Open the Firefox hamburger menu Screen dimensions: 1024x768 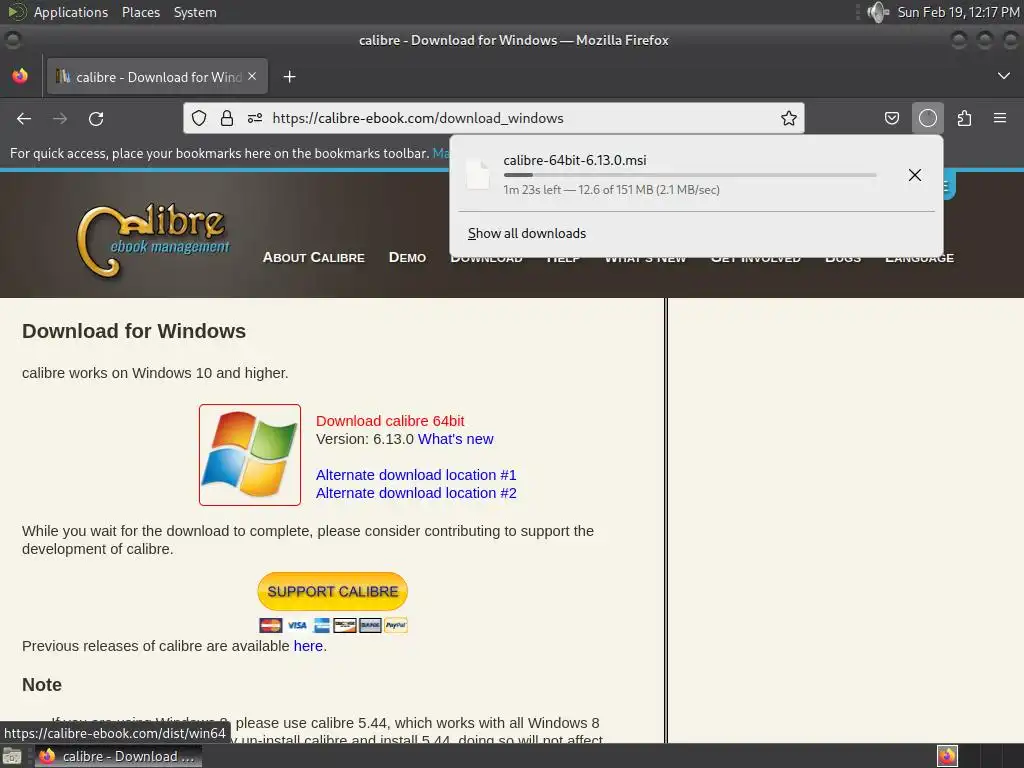click(x=1000, y=118)
